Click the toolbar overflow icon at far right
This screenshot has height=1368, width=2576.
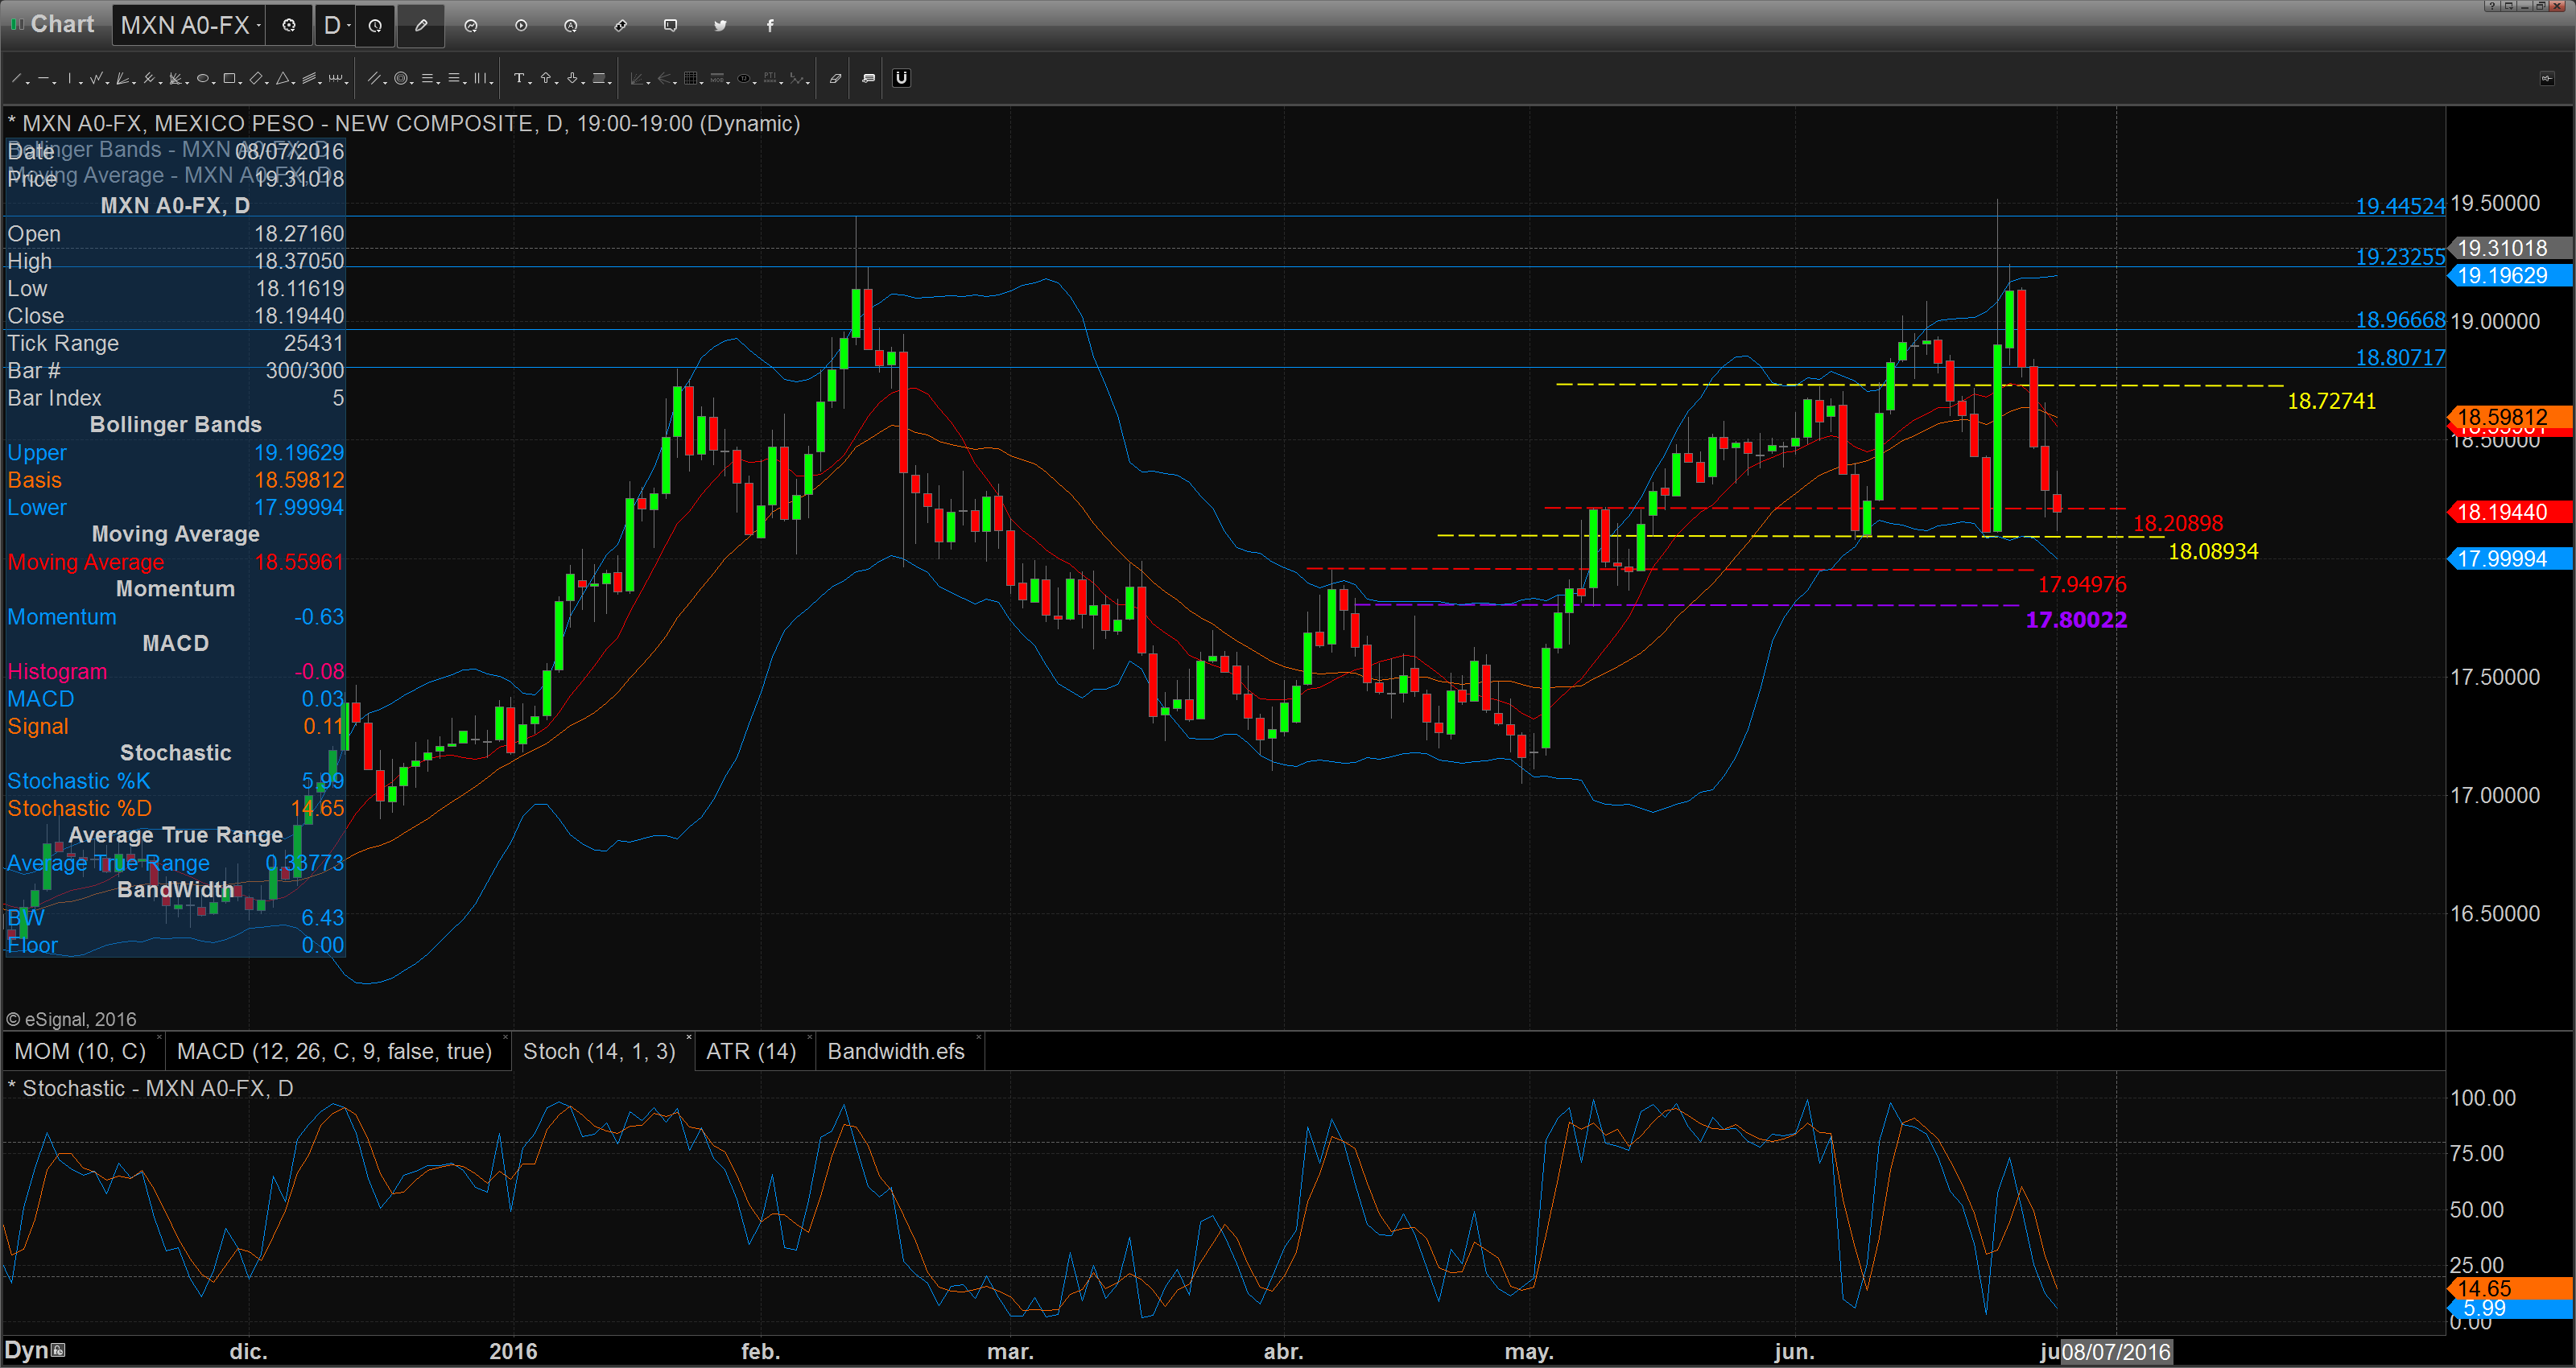pos(2547,78)
